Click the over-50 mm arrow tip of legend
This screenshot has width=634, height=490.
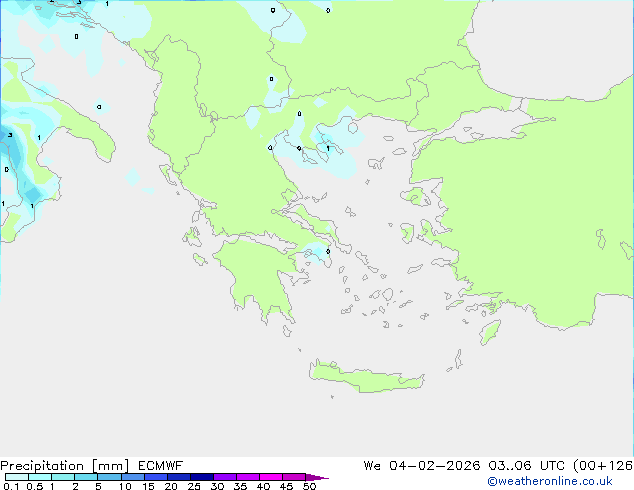(x=317, y=477)
